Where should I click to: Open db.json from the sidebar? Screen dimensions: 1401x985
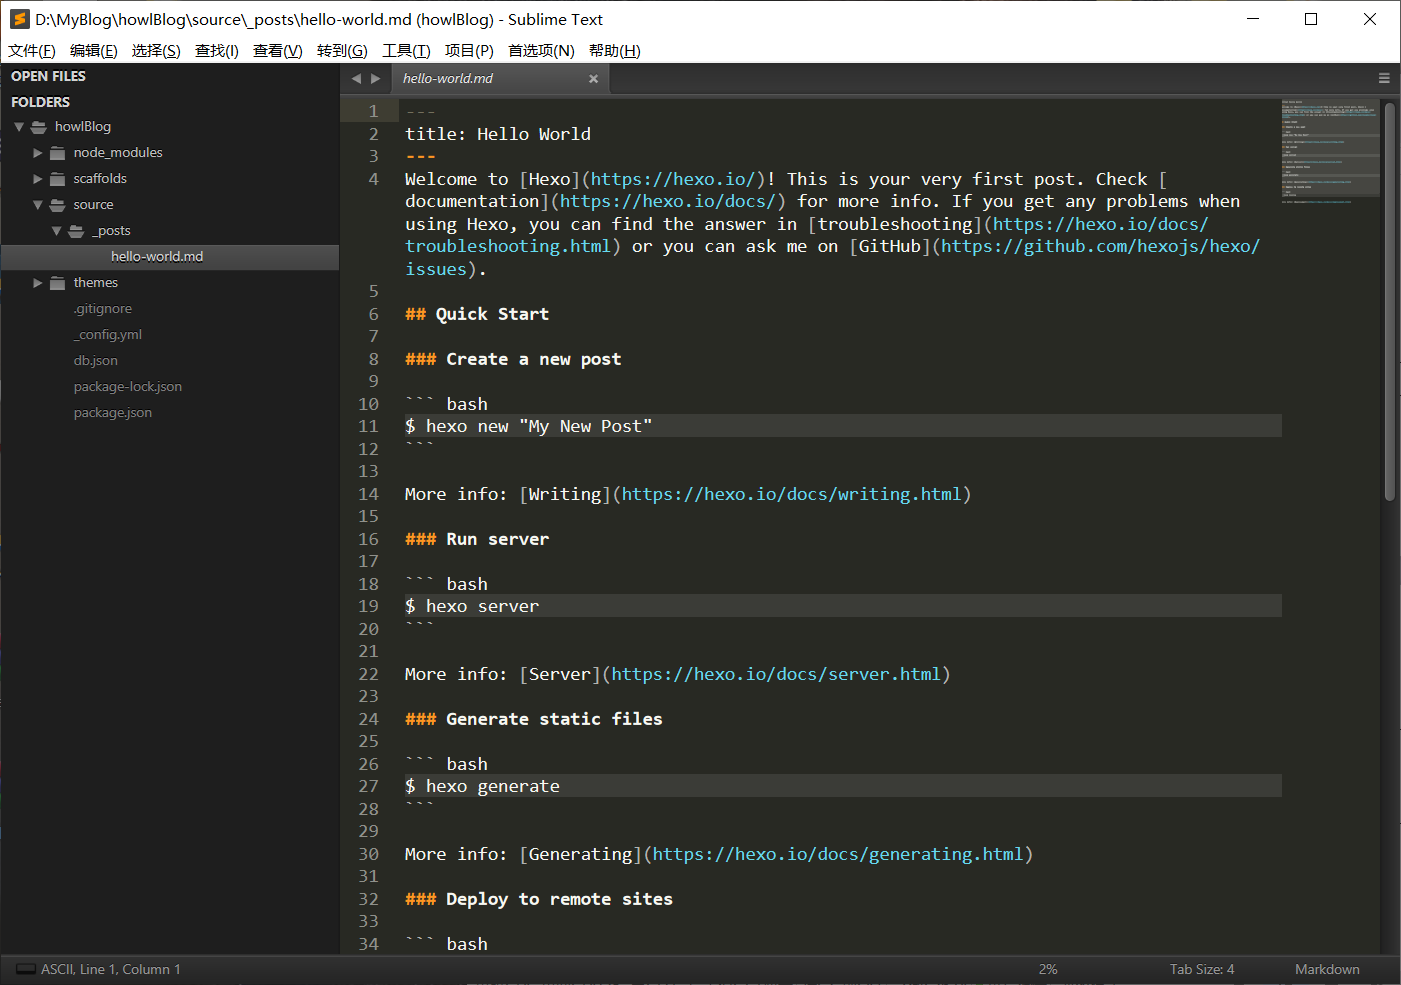[x=96, y=361]
